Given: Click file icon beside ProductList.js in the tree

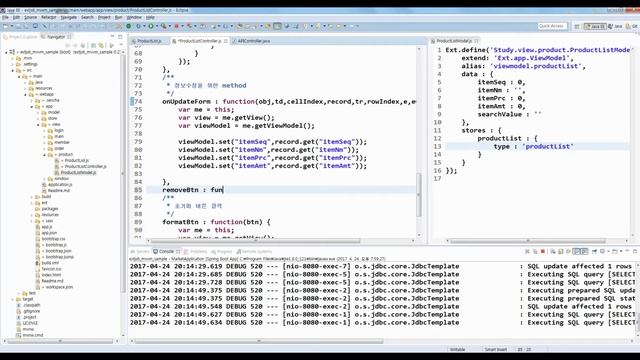Looking at the screenshot, I should click(x=57, y=160).
